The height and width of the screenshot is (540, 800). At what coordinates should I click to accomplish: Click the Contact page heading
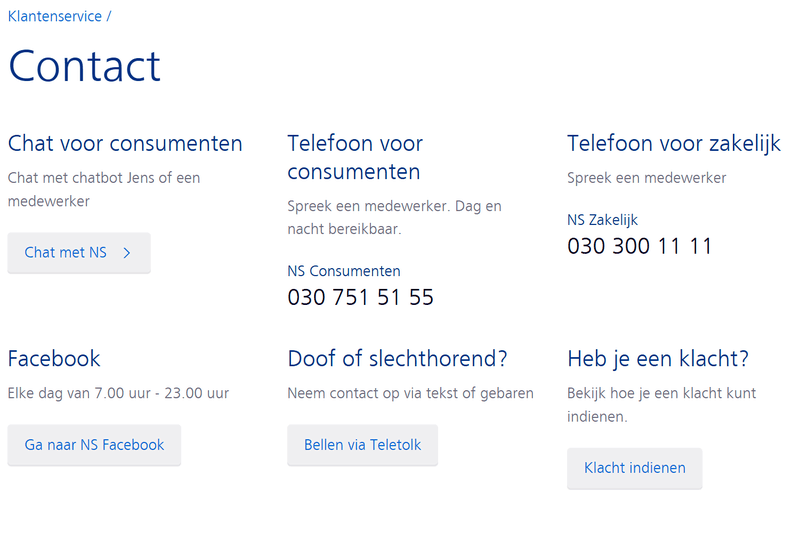pyautogui.click(x=84, y=66)
